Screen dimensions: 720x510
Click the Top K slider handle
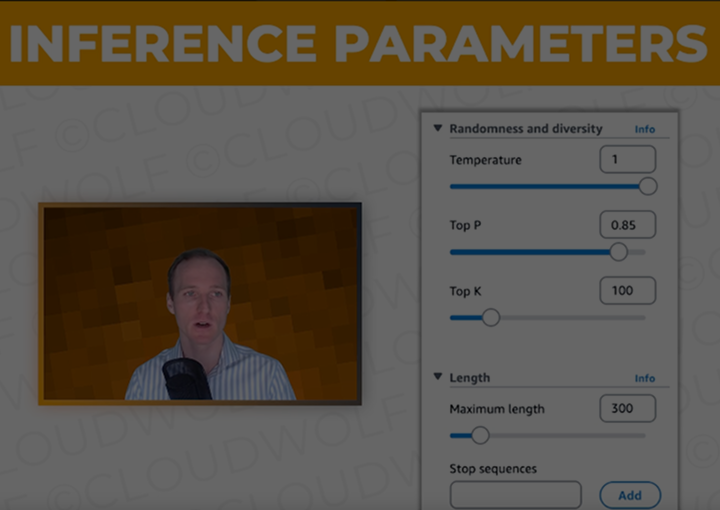coord(491,318)
